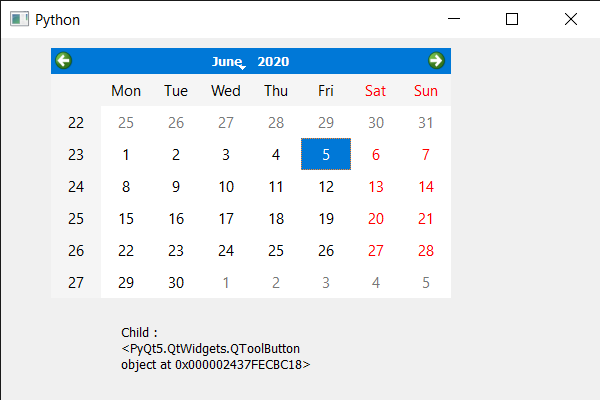
Task: Click week number 24 label
Action: click(76, 187)
